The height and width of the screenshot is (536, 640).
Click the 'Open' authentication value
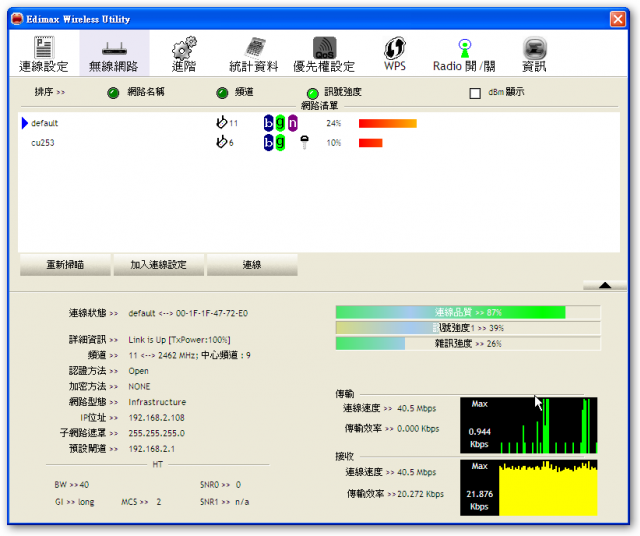coord(138,371)
